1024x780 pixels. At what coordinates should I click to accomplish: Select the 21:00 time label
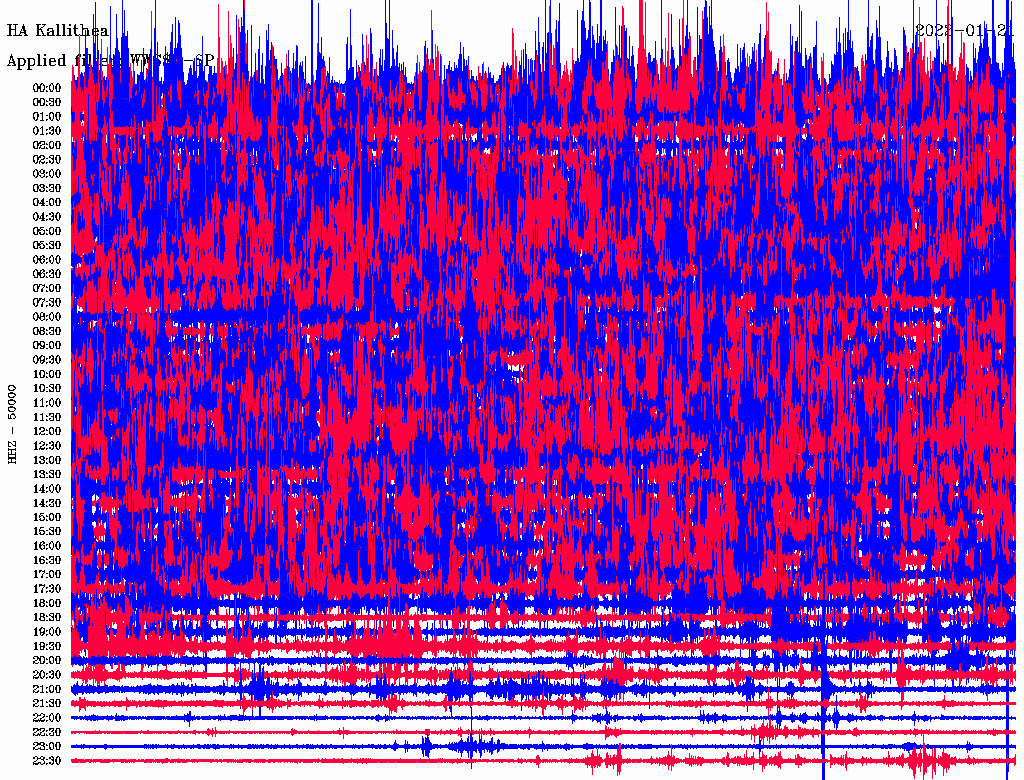pos(47,689)
